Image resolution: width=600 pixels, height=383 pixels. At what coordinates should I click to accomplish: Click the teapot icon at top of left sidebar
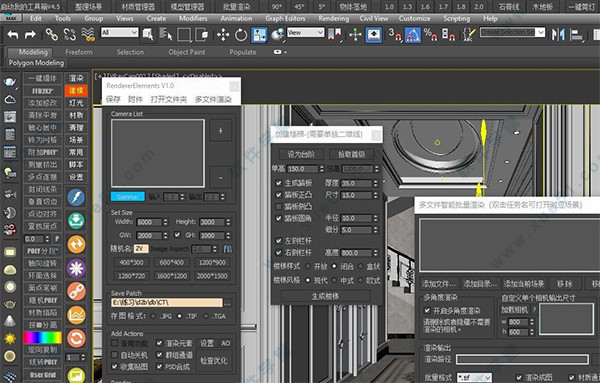coord(10,81)
